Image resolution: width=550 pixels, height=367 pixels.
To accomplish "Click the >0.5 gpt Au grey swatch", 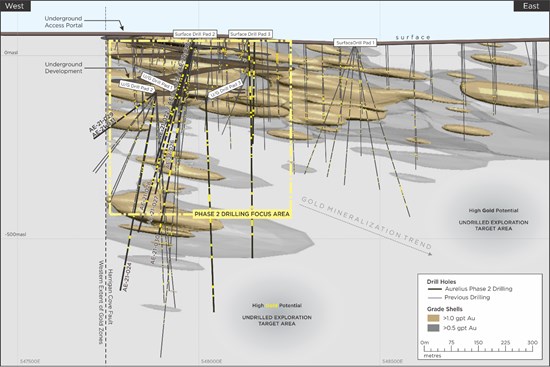I will tap(433, 328).
